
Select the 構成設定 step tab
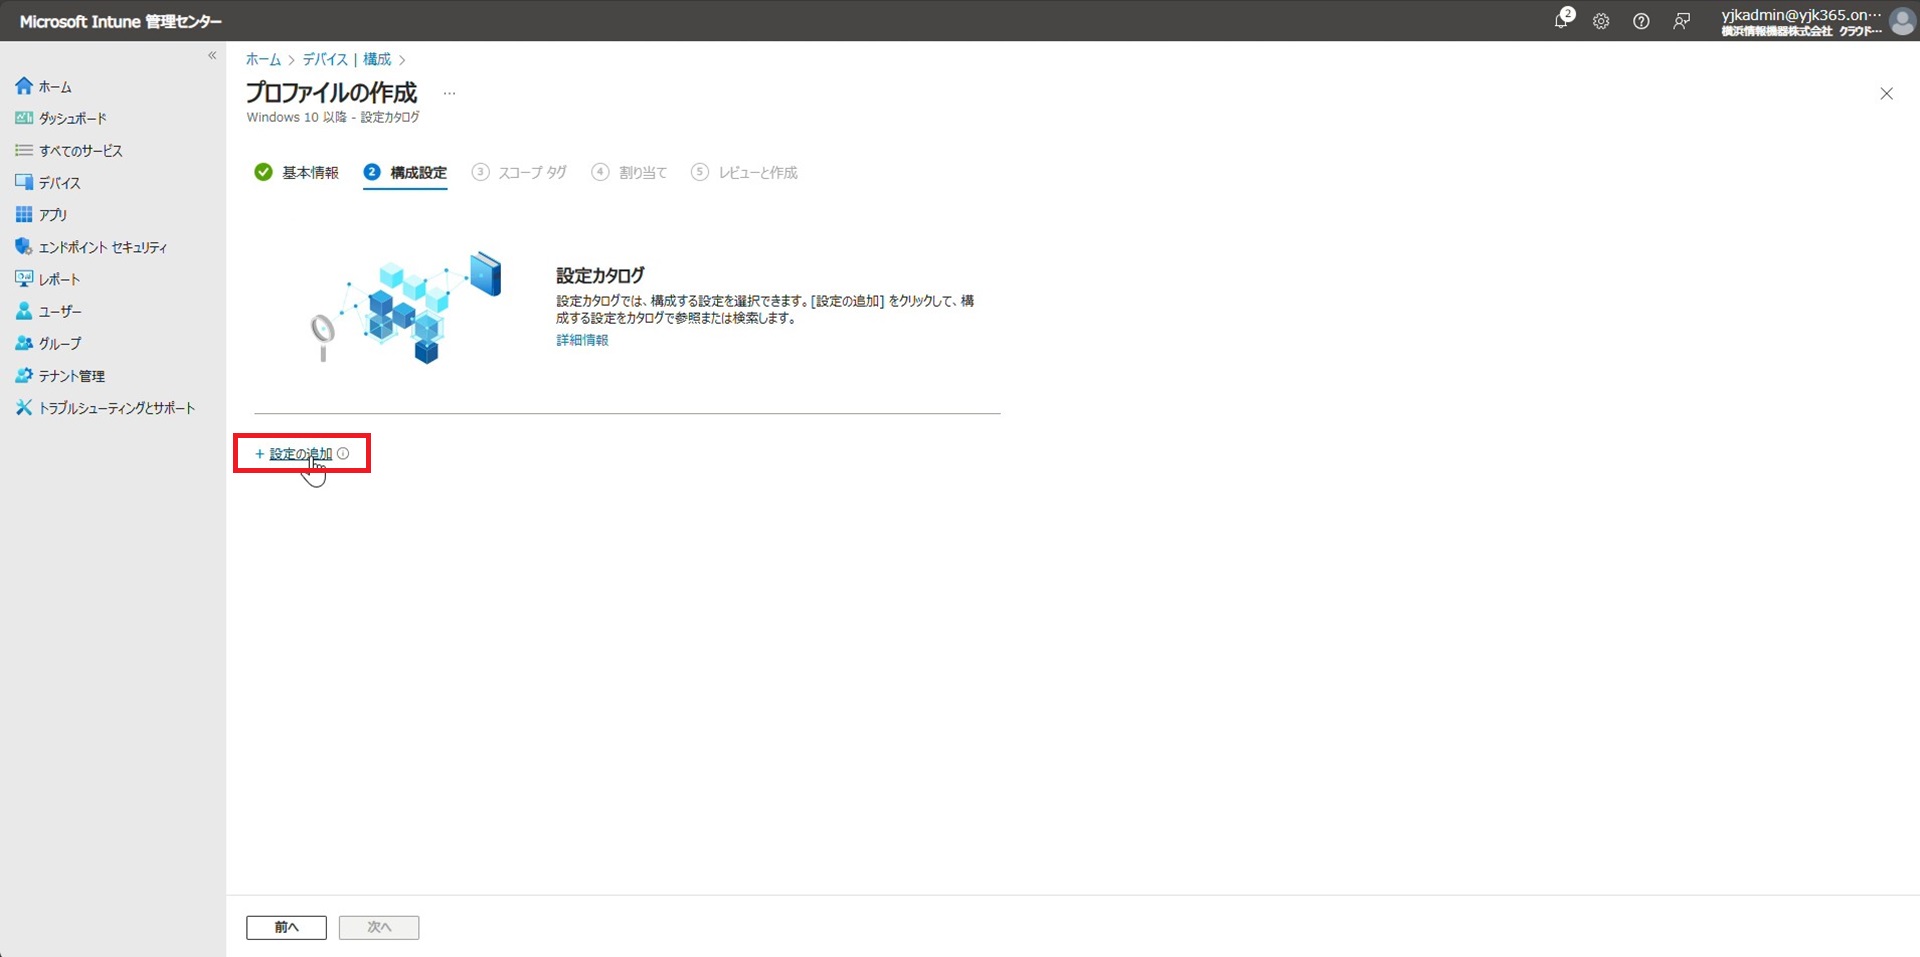417,173
